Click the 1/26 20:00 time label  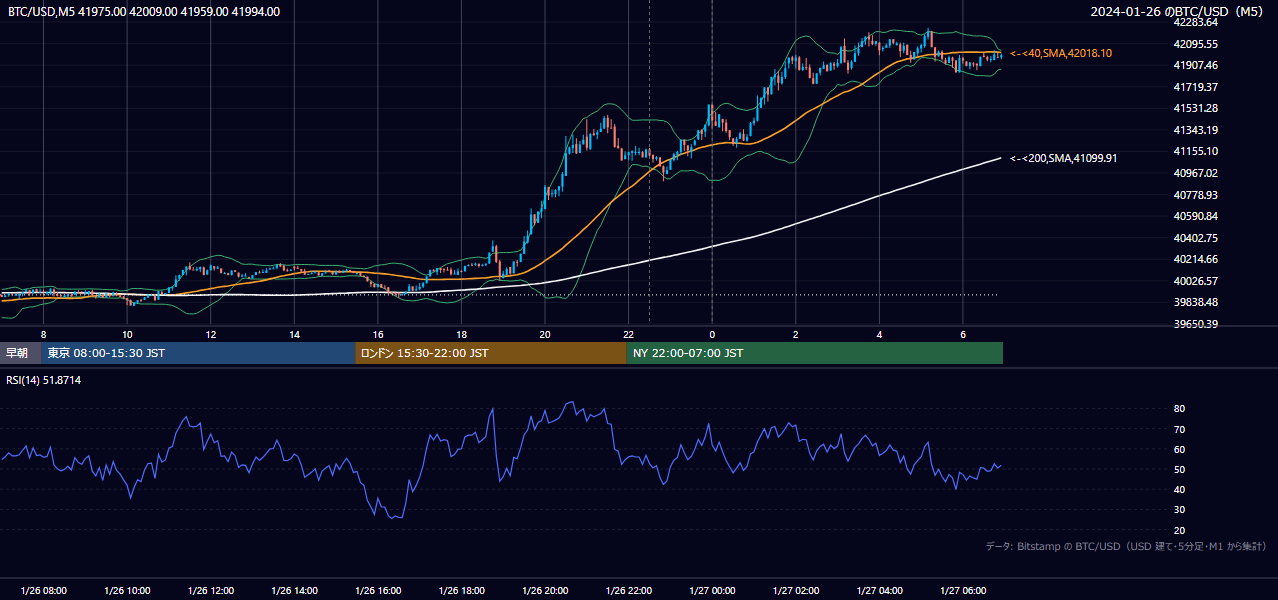[x=545, y=591]
